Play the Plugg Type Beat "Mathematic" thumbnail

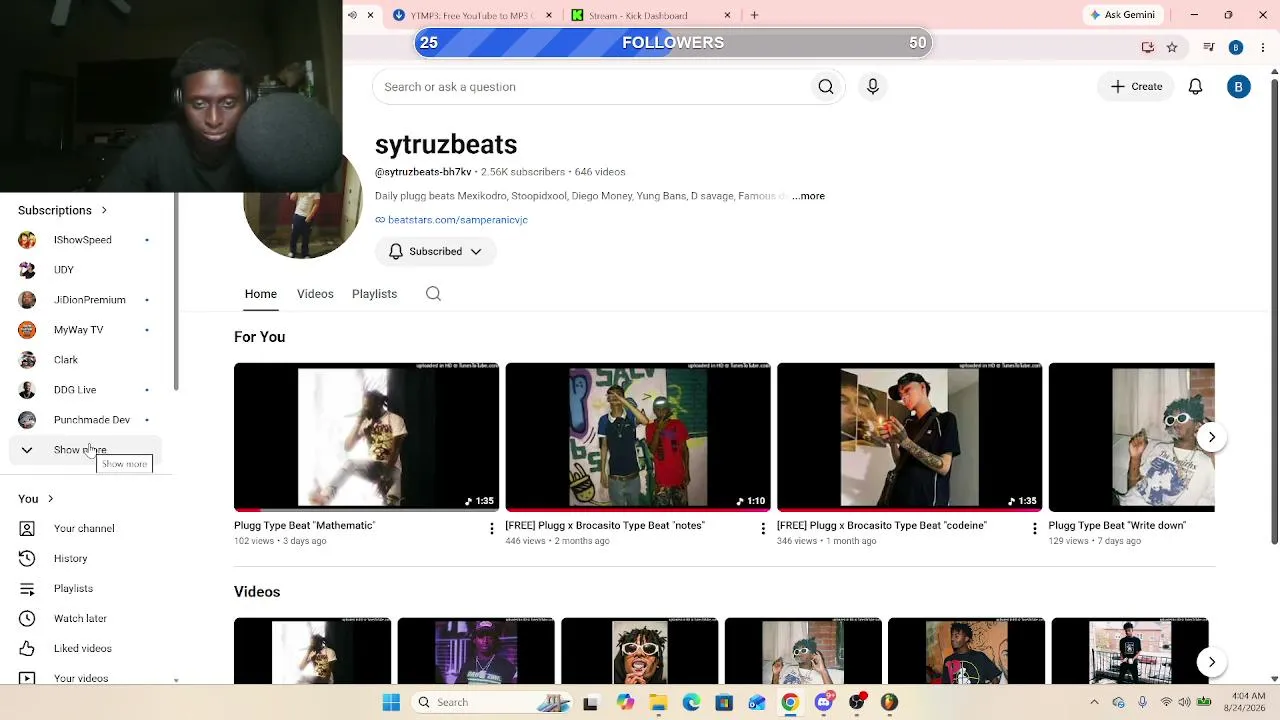(x=366, y=437)
